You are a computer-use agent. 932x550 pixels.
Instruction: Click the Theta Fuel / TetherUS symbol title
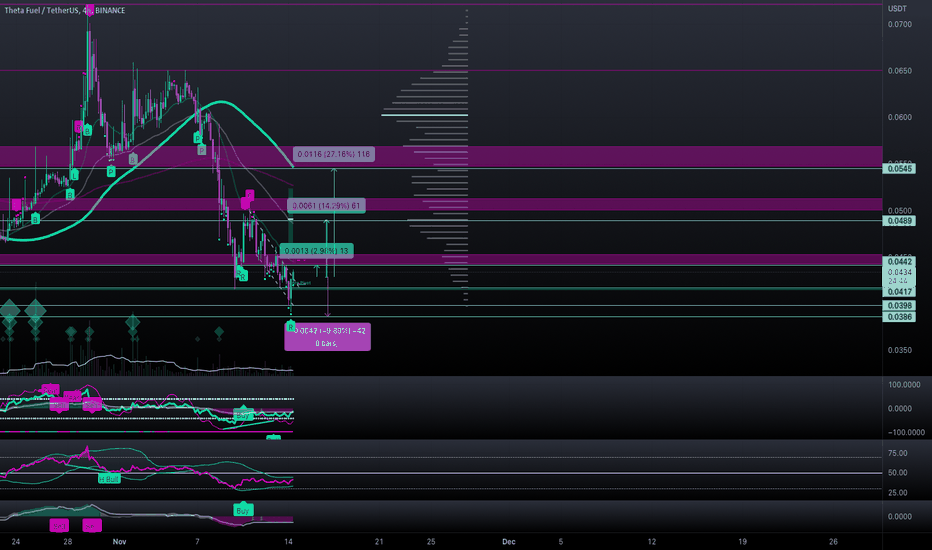click(42, 10)
